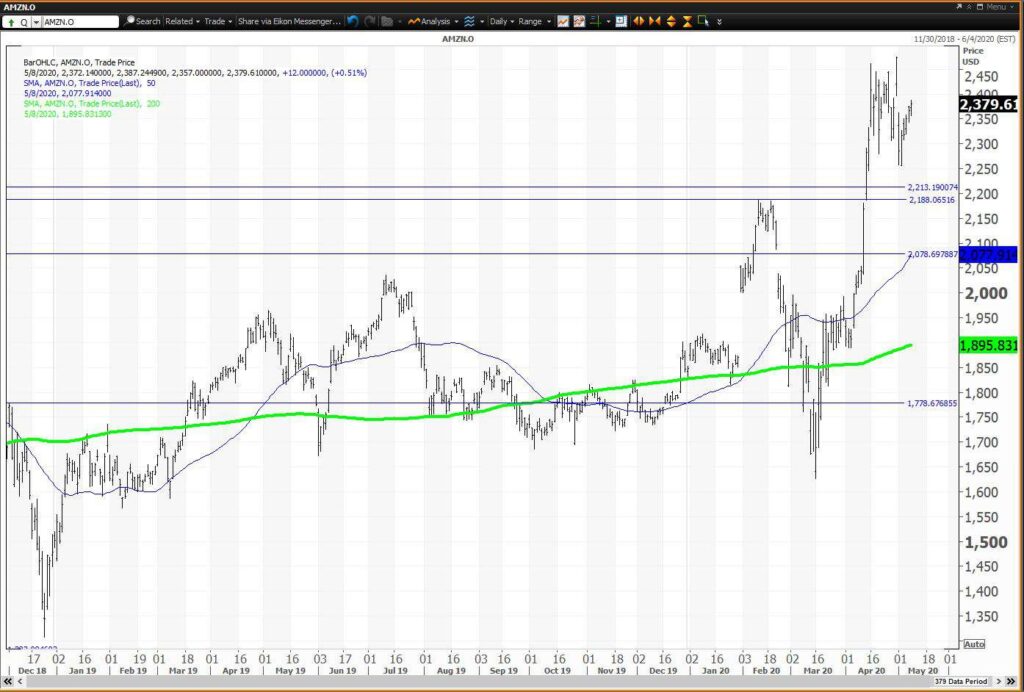Select the crosshair cursor tool
This screenshot has height=692, width=1024.
[x=596, y=21]
